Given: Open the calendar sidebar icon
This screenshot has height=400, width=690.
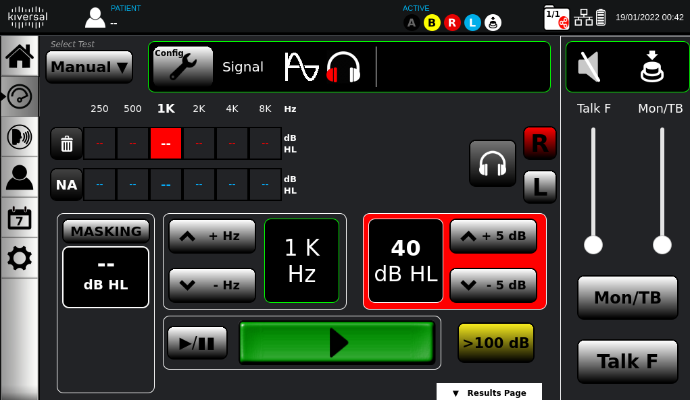Looking at the screenshot, I should tap(19, 218).
